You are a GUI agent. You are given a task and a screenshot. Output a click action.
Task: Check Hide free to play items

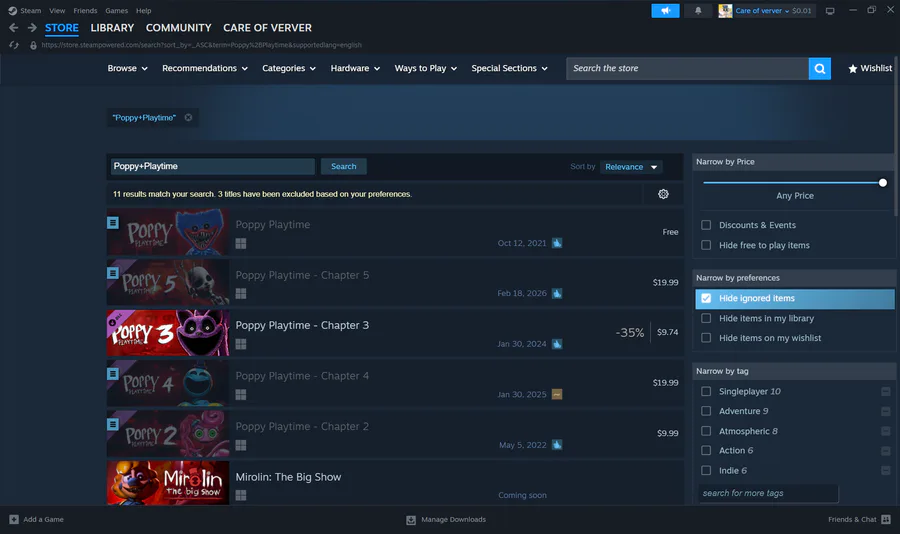[x=706, y=245]
